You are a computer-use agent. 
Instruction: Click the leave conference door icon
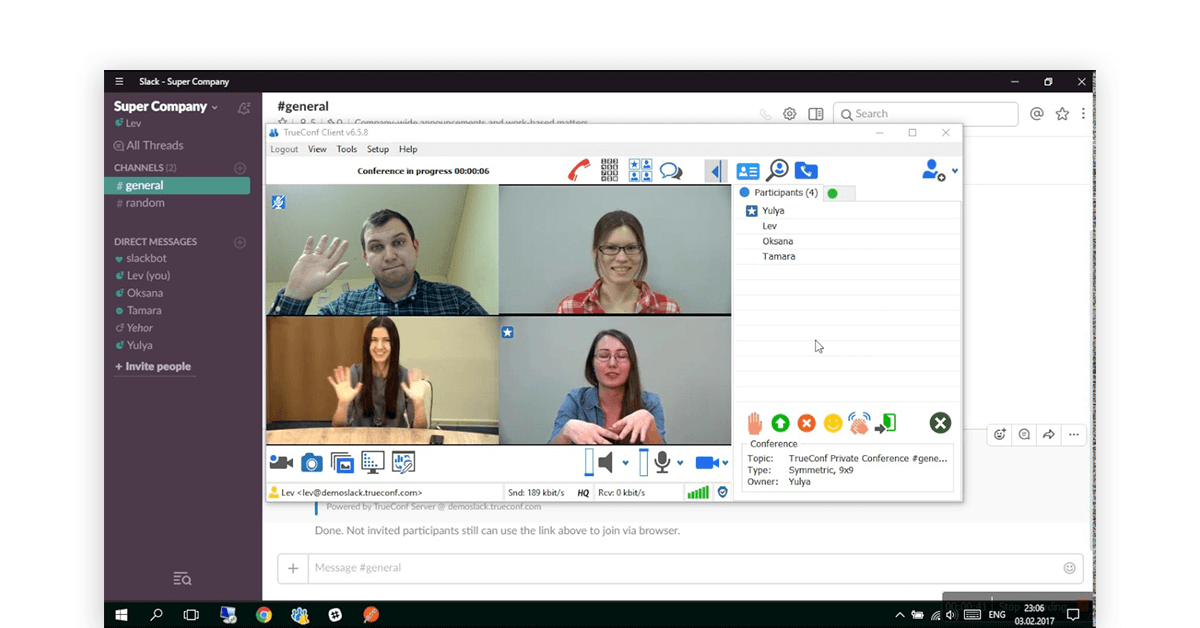pos(885,423)
